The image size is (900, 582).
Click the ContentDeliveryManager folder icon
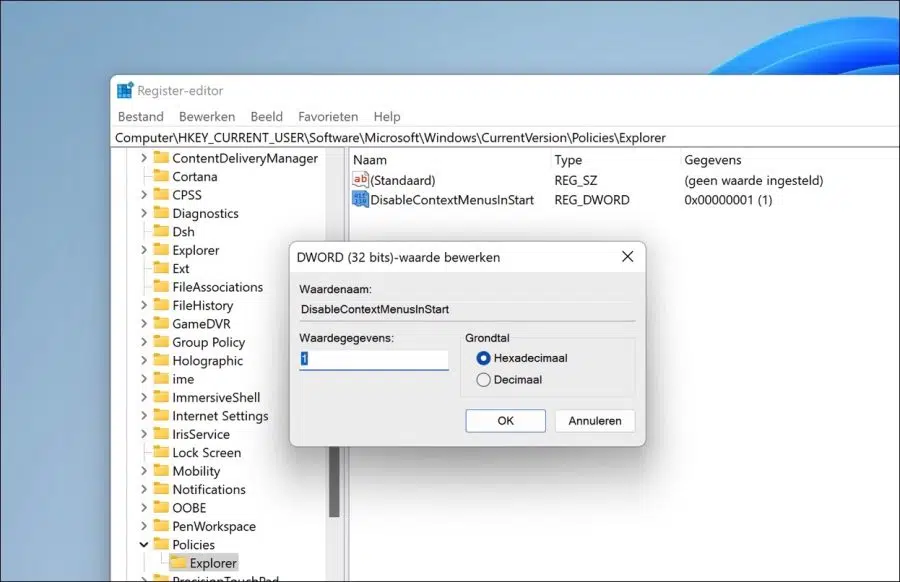tap(161, 158)
